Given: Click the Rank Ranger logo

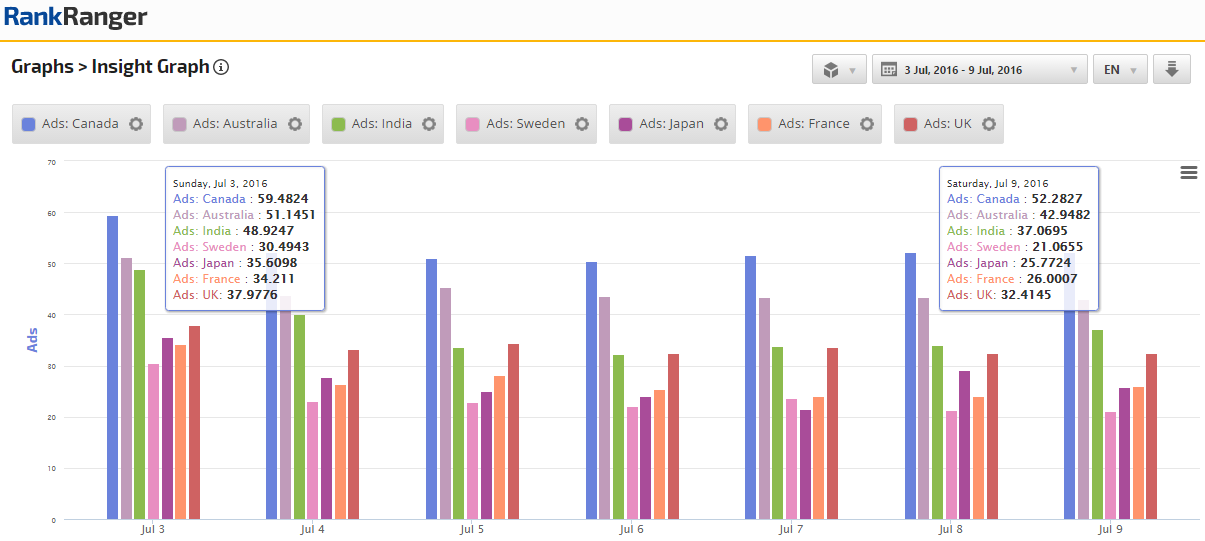Looking at the screenshot, I should click(75, 17).
